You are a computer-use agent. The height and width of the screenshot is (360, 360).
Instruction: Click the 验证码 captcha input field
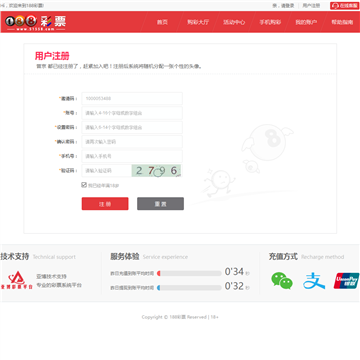(x=107, y=171)
